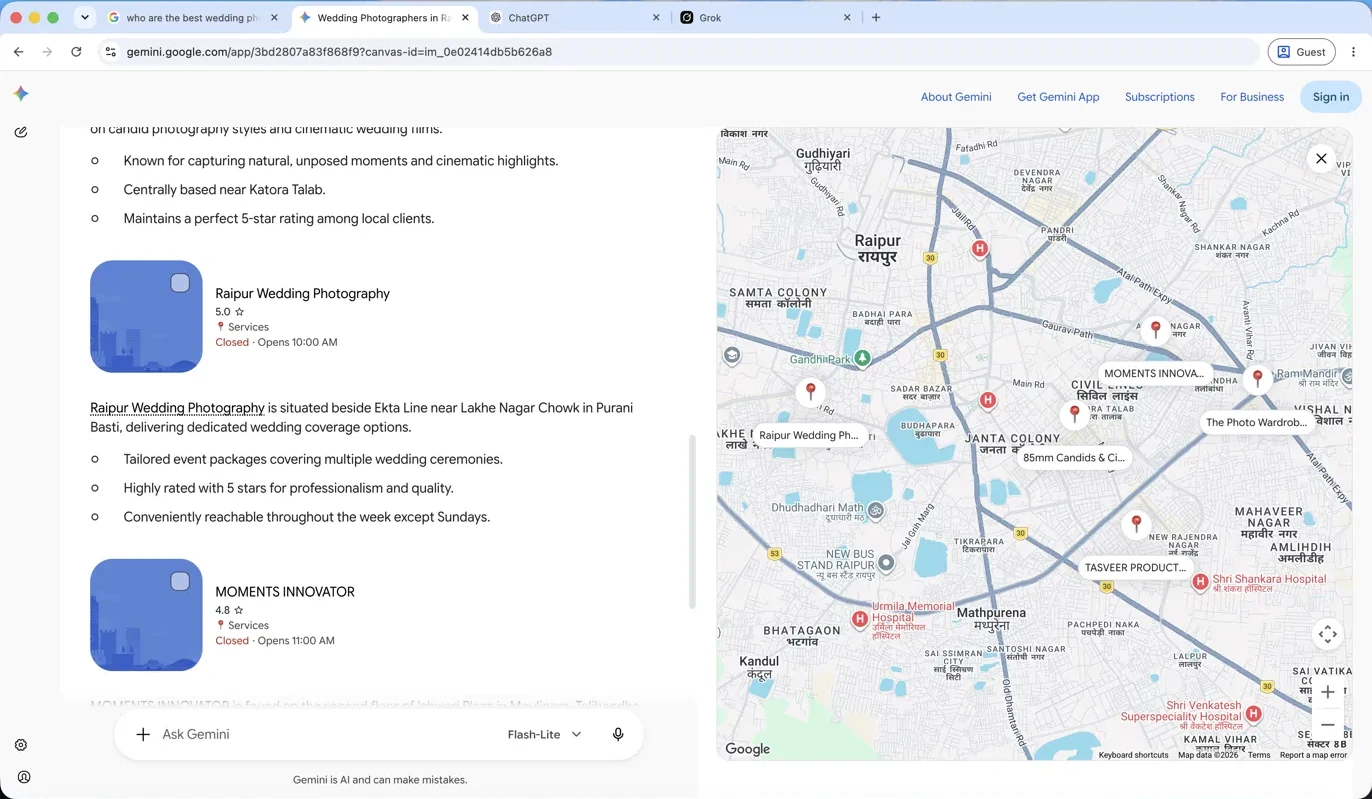Click the browser address bar
Viewport: 1372px width, 799px height.
pos(680,52)
